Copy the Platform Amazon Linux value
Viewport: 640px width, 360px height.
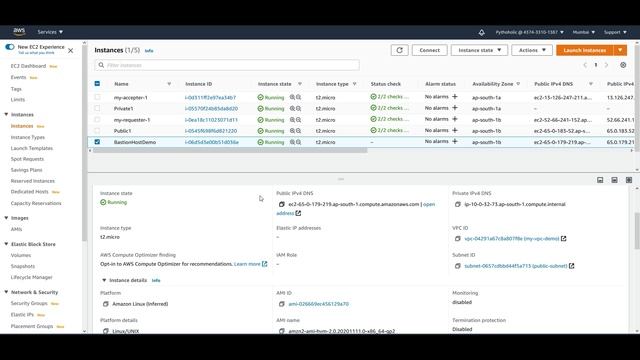point(106,304)
